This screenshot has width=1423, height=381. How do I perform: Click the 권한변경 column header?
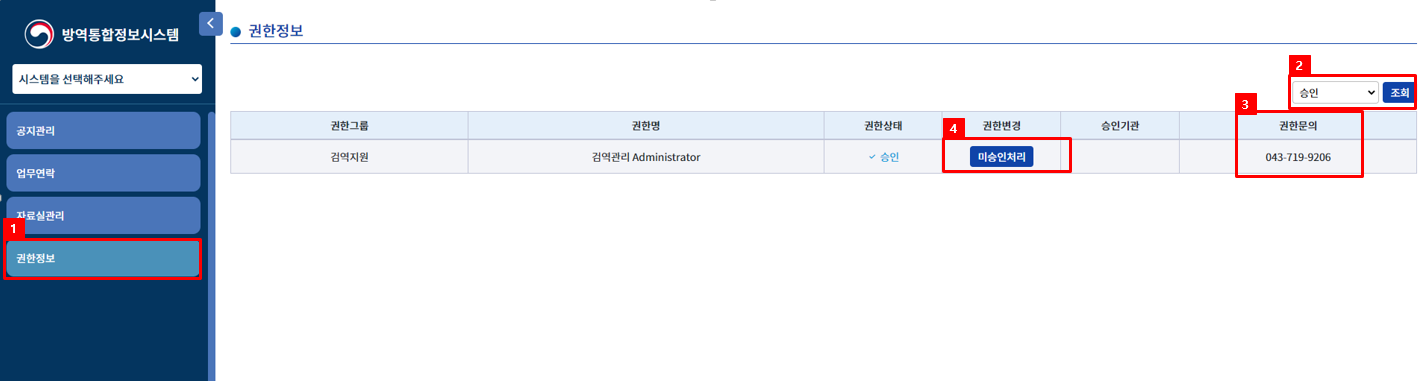point(1001,126)
